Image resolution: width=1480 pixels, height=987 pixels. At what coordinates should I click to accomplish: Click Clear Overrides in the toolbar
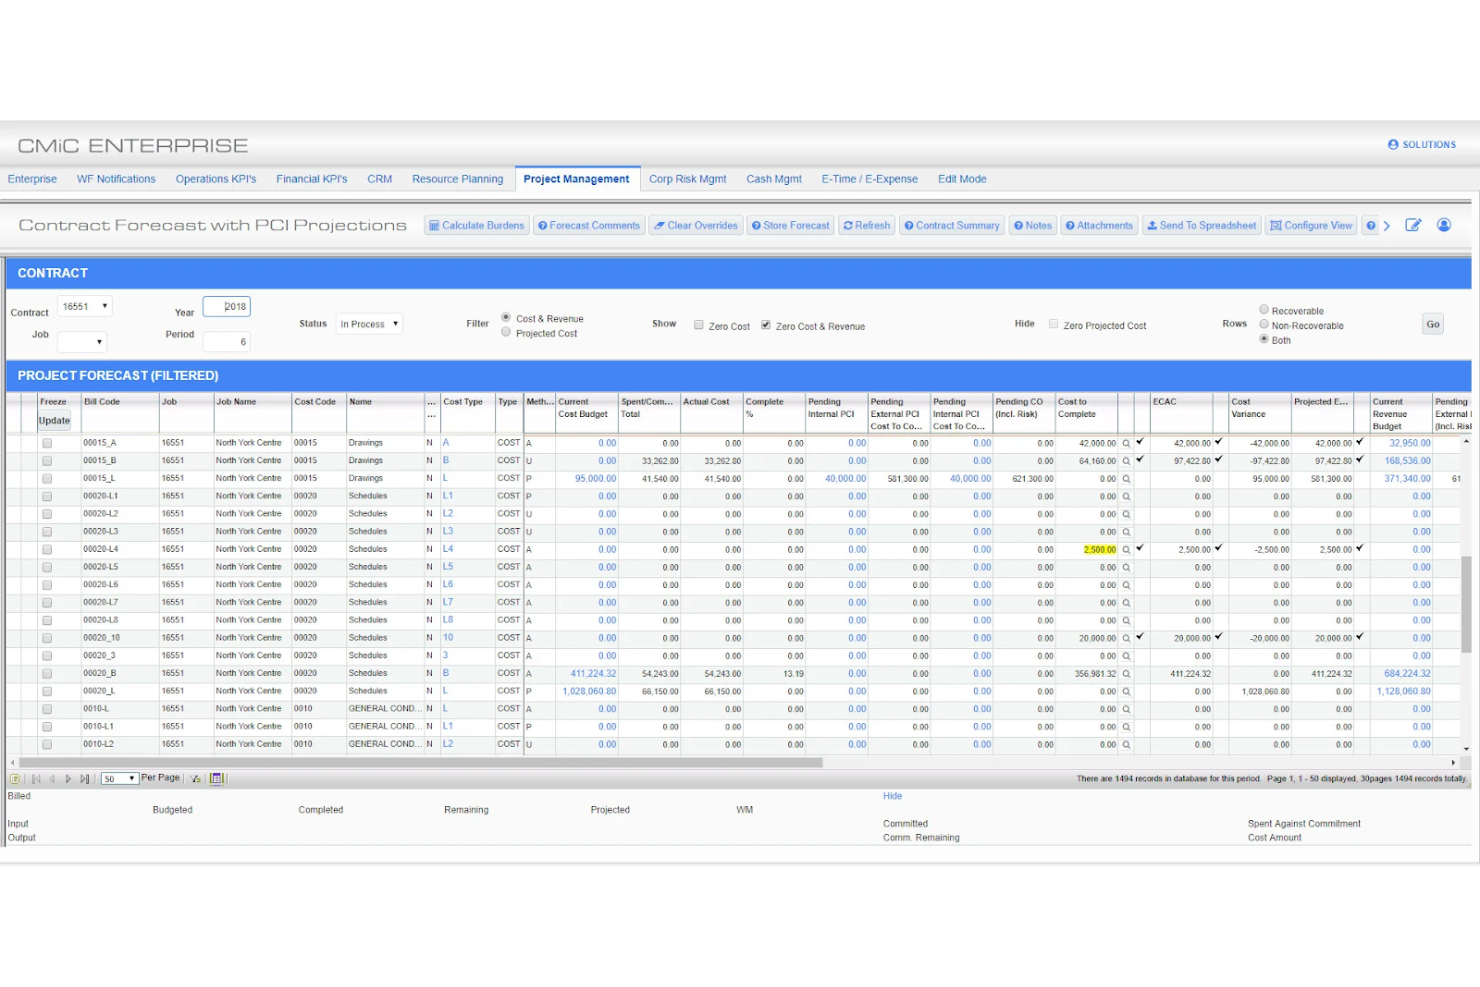click(x=696, y=226)
